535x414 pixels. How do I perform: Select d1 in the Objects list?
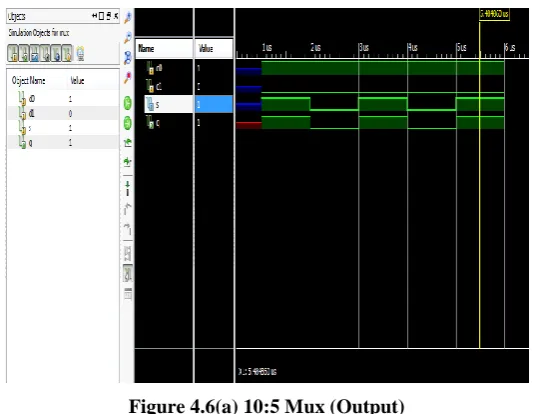(63, 113)
